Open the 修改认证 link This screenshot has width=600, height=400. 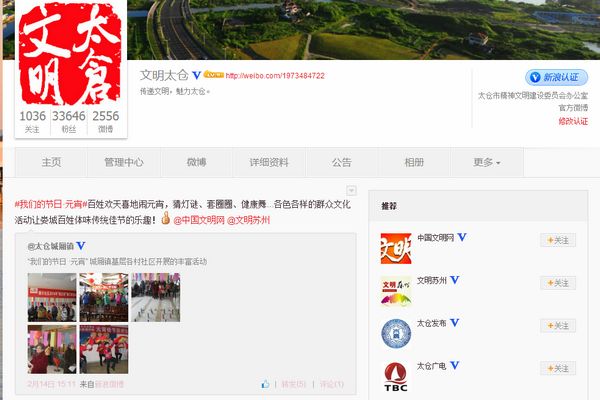573,121
